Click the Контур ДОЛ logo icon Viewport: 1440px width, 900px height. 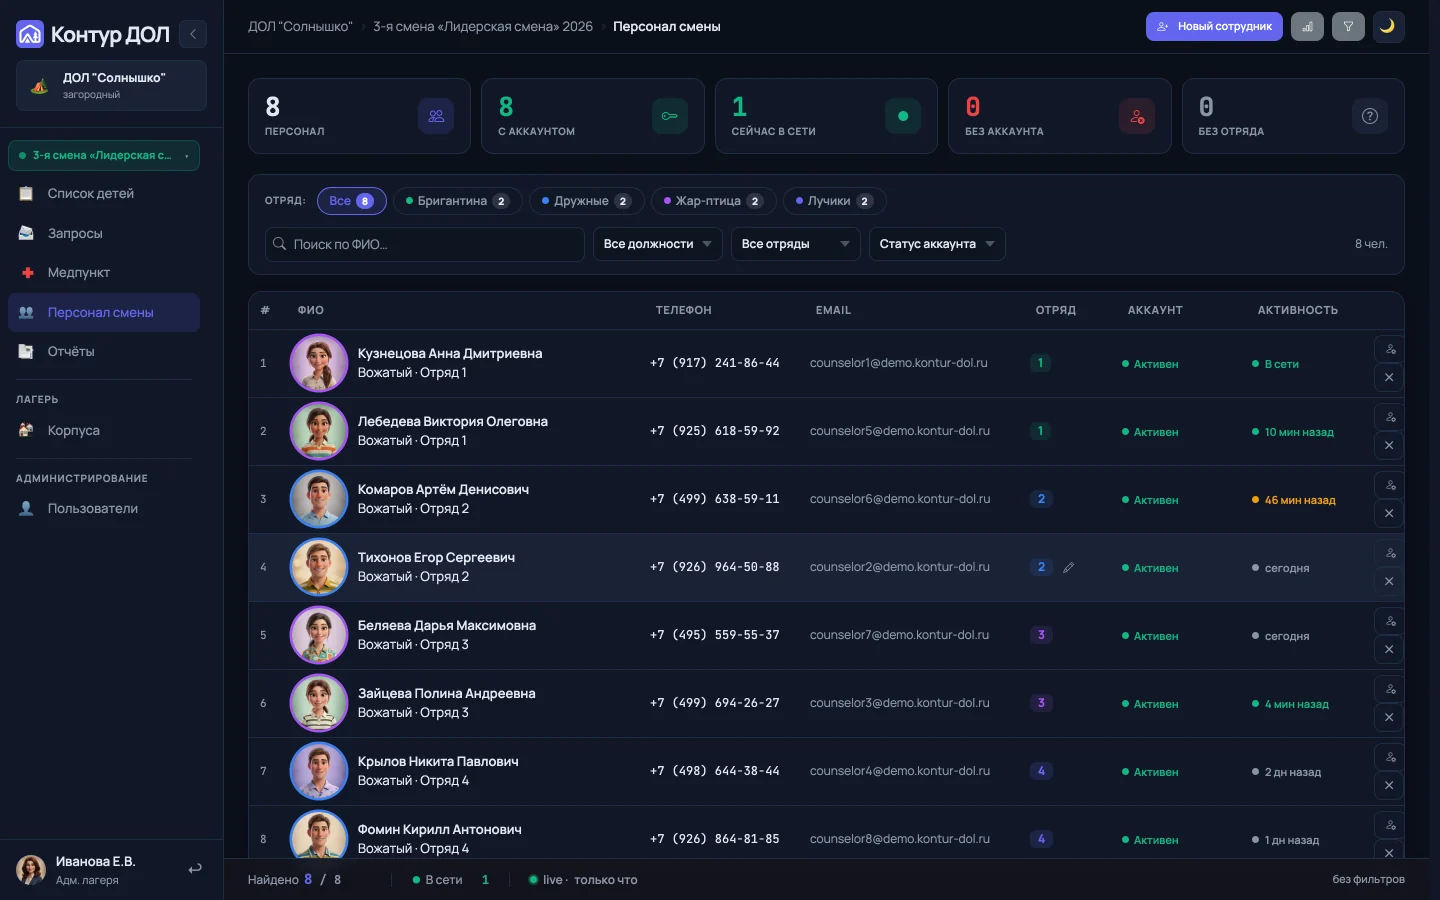[x=30, y=35]
